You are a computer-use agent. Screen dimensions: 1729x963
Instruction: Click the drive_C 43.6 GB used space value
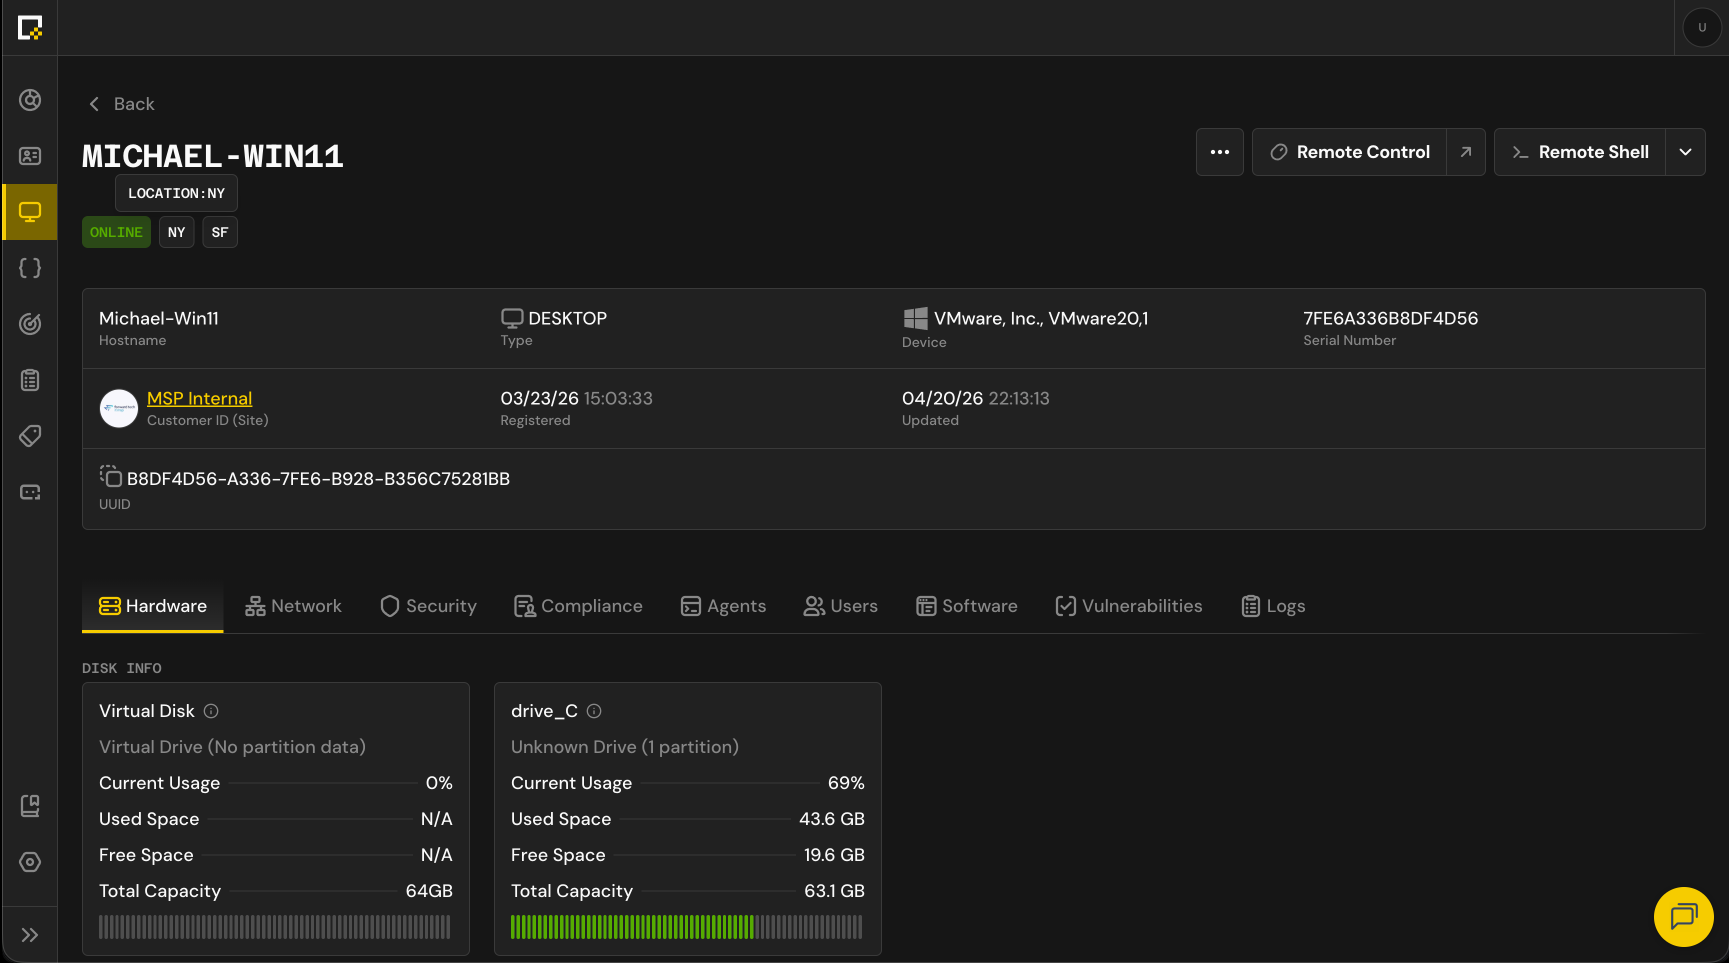click(x=832, y=819)
